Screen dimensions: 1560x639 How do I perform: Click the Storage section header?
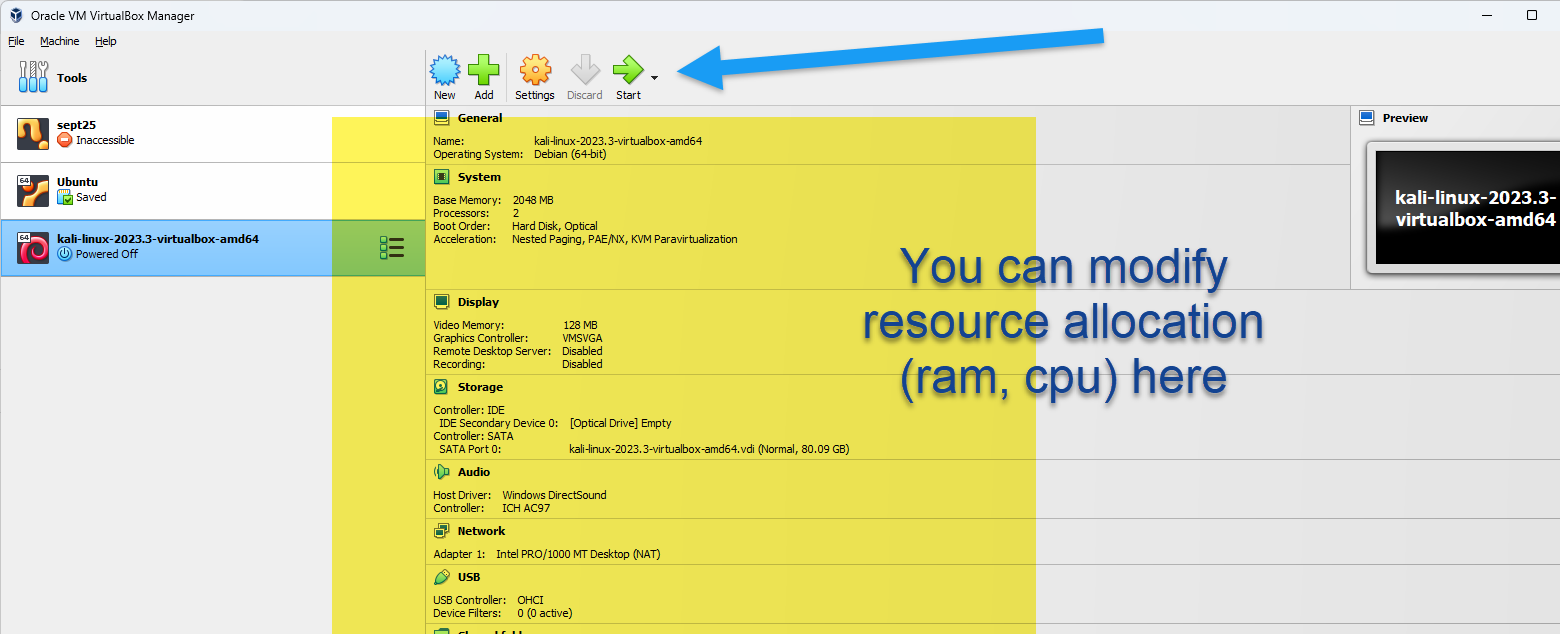click(480, 387)
